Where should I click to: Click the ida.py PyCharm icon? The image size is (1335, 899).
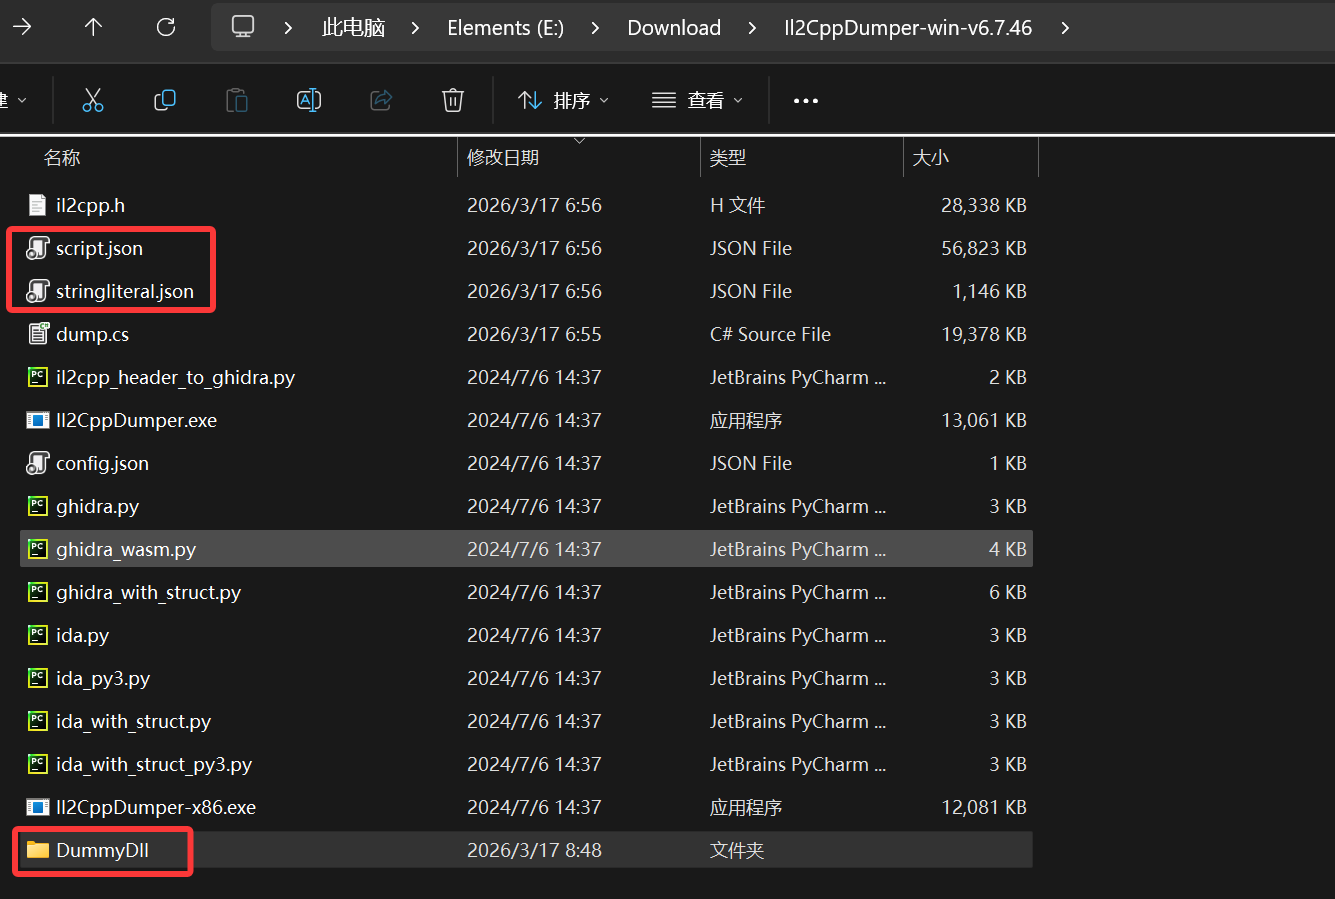click(38, 635)
